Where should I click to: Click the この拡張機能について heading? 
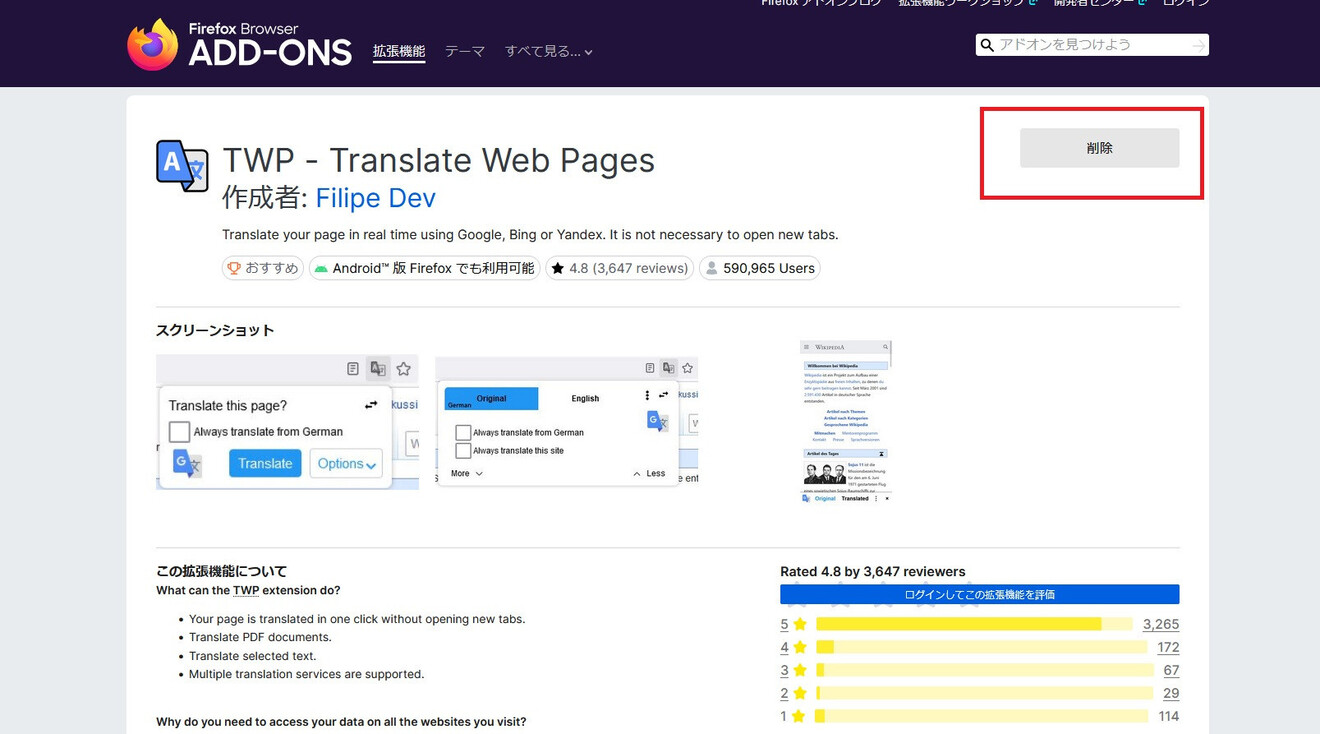[221, 572]
